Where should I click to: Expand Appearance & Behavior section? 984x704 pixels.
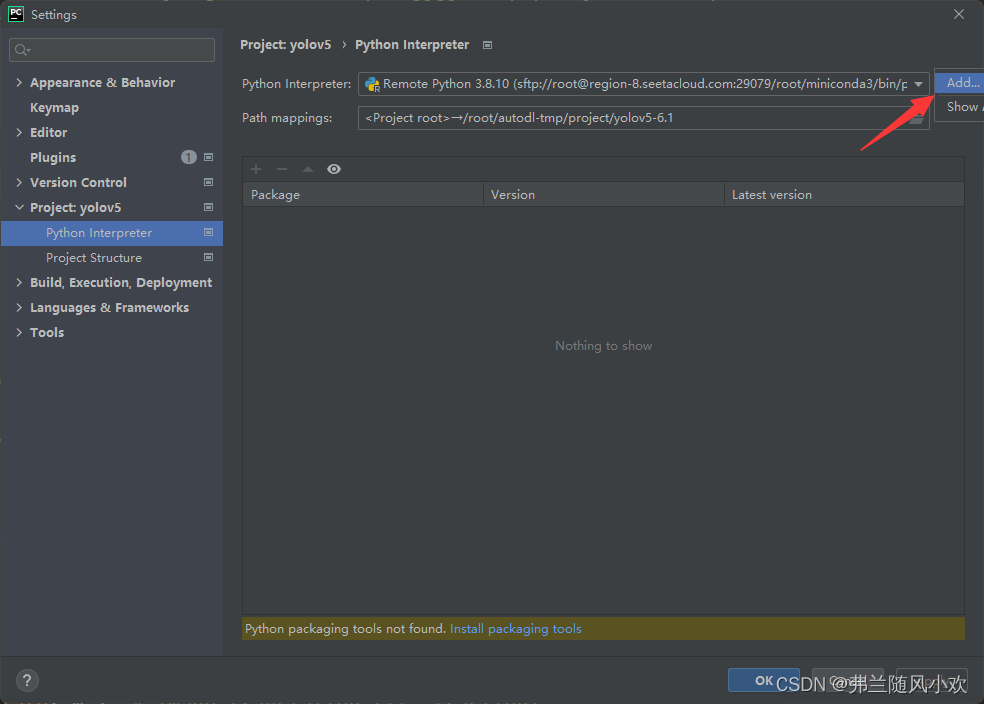click(19, 82)
